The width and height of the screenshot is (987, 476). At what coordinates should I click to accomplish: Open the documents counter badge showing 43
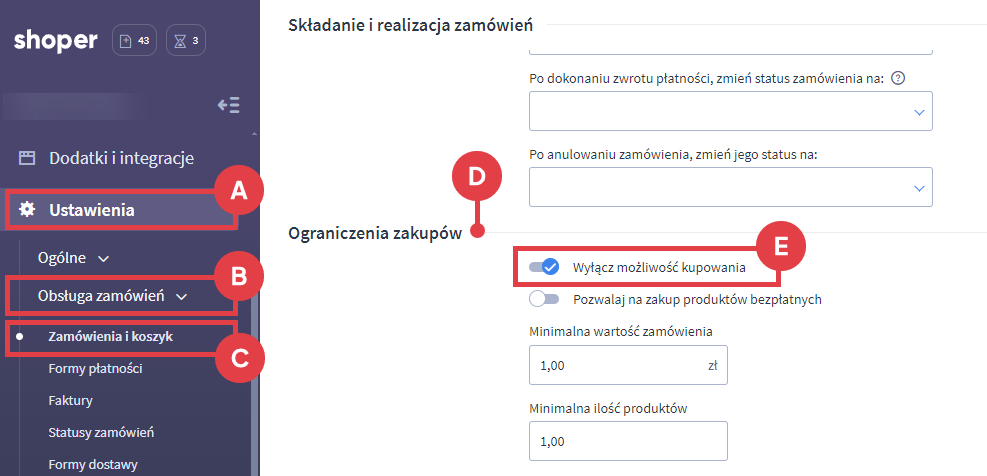click(134, 41)
